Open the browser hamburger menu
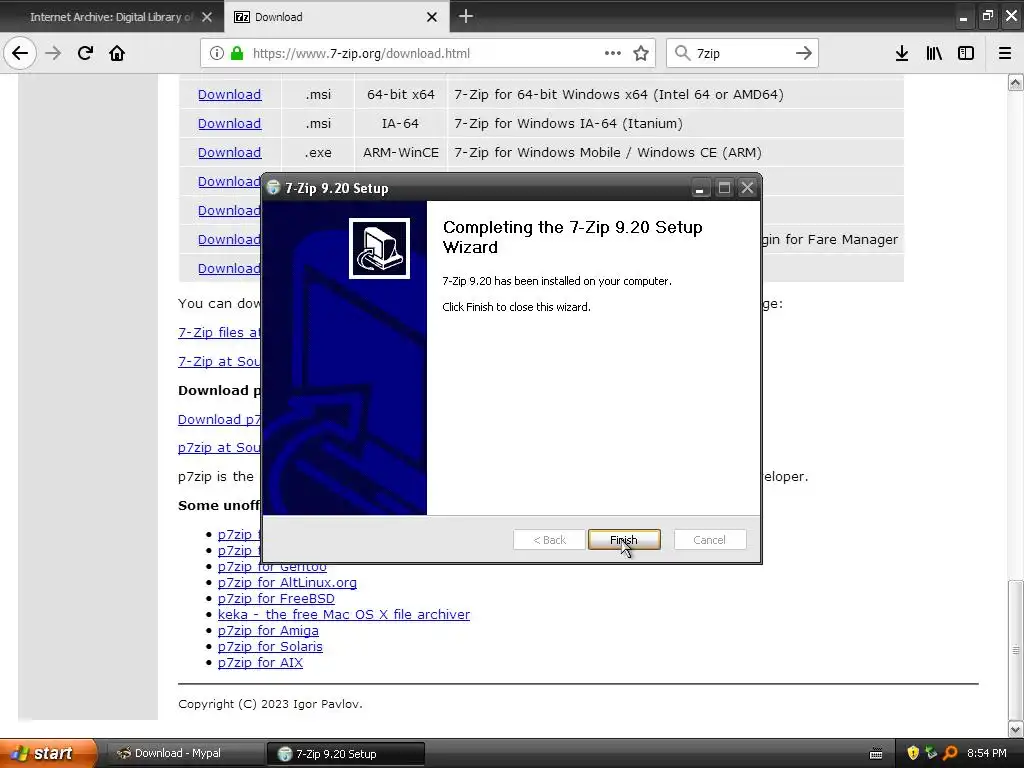This screenshot has height=768, width=1024. 1005,53
